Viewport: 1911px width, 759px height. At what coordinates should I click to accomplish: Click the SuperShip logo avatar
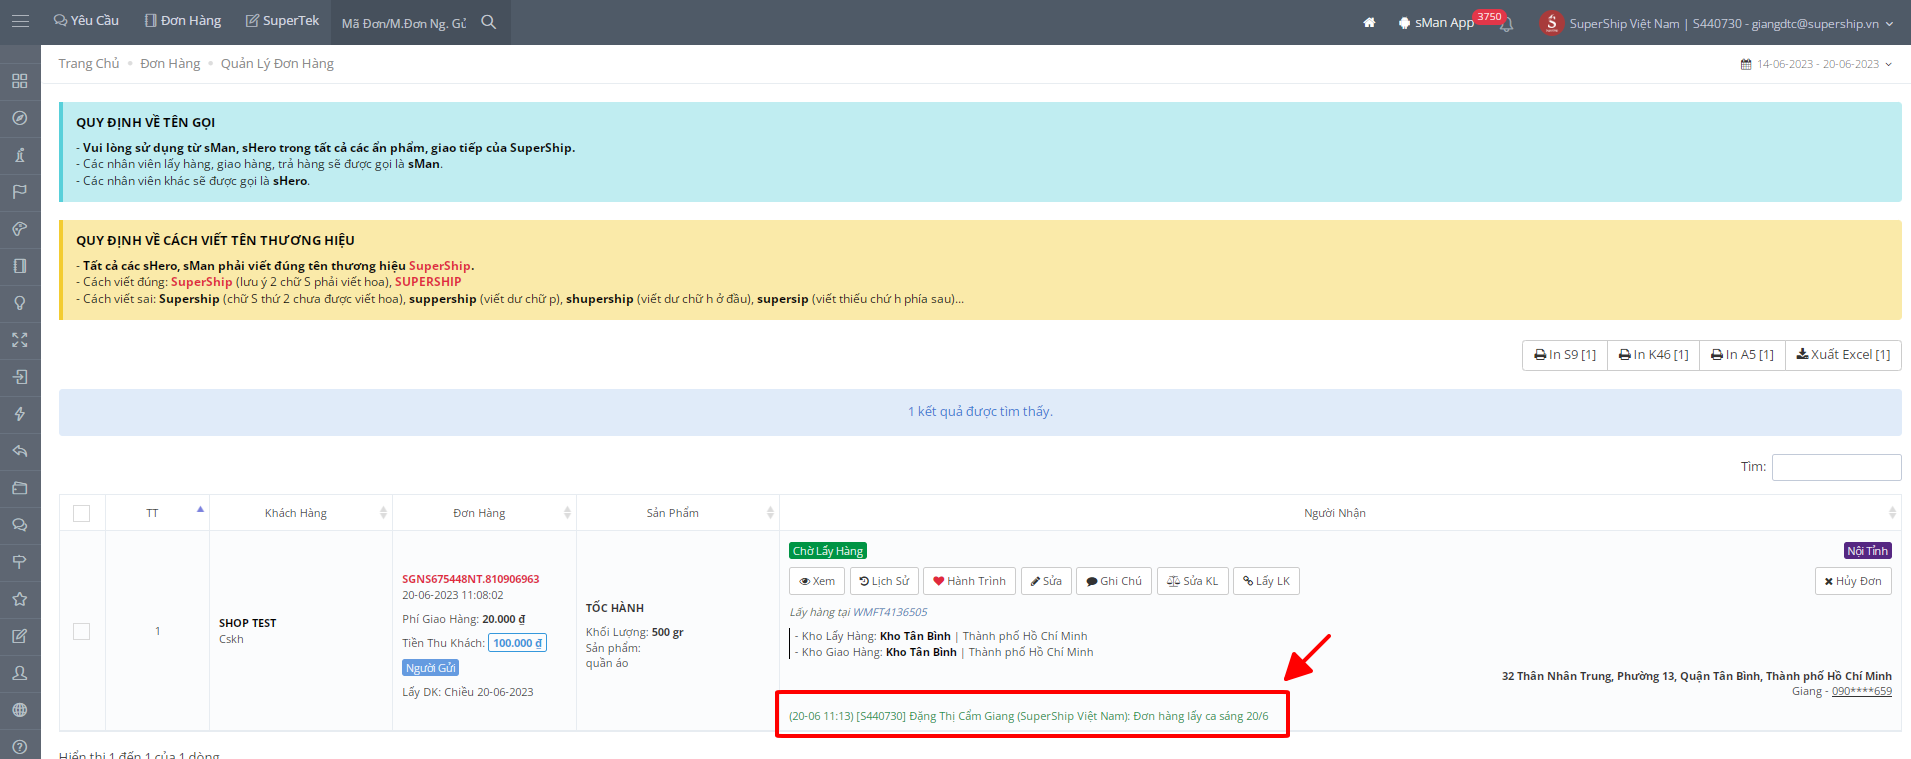(x=1552, y=22)
